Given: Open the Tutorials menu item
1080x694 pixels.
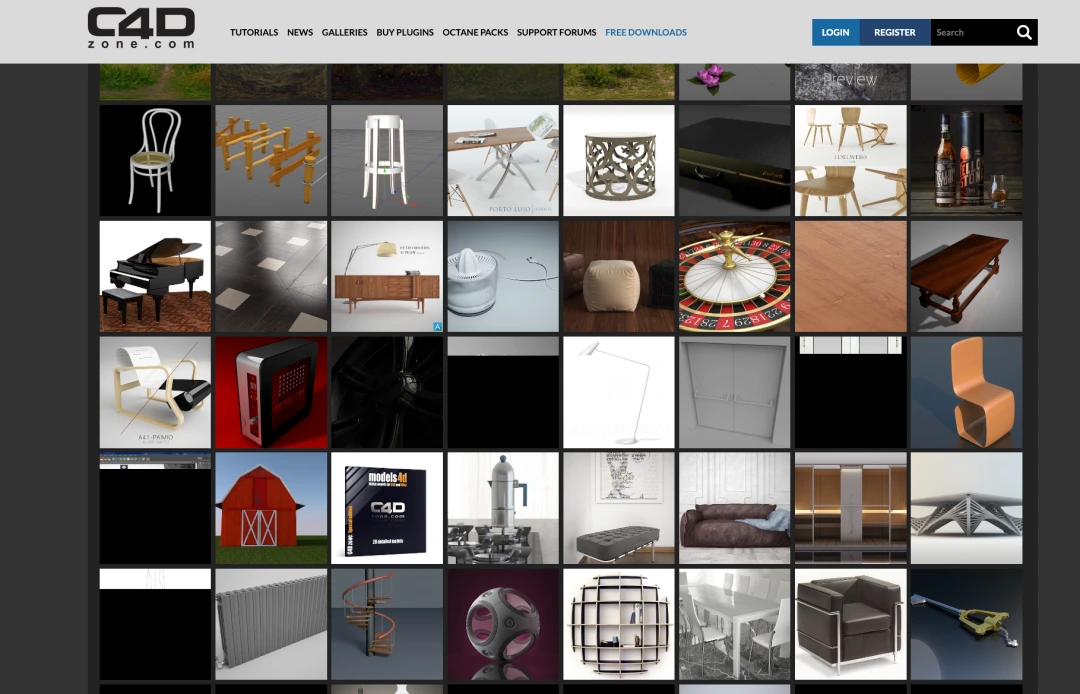Looking at the screenshot, I should point(254,32).
